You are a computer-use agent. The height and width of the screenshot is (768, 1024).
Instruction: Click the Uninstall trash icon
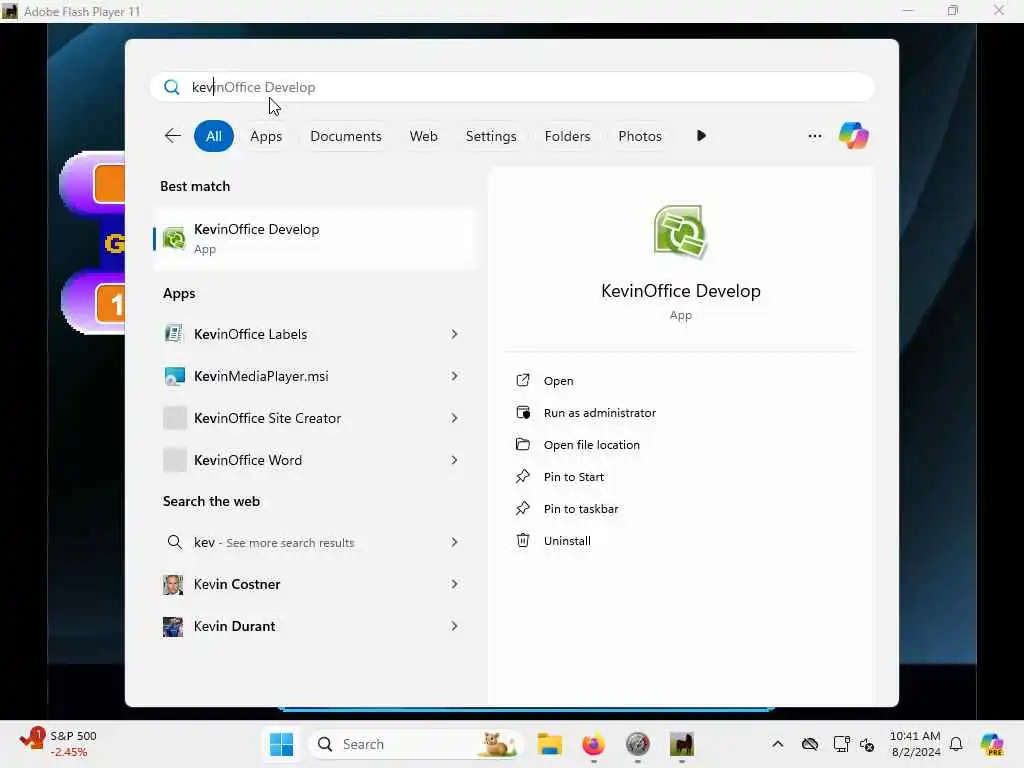[x=522, y=540]
